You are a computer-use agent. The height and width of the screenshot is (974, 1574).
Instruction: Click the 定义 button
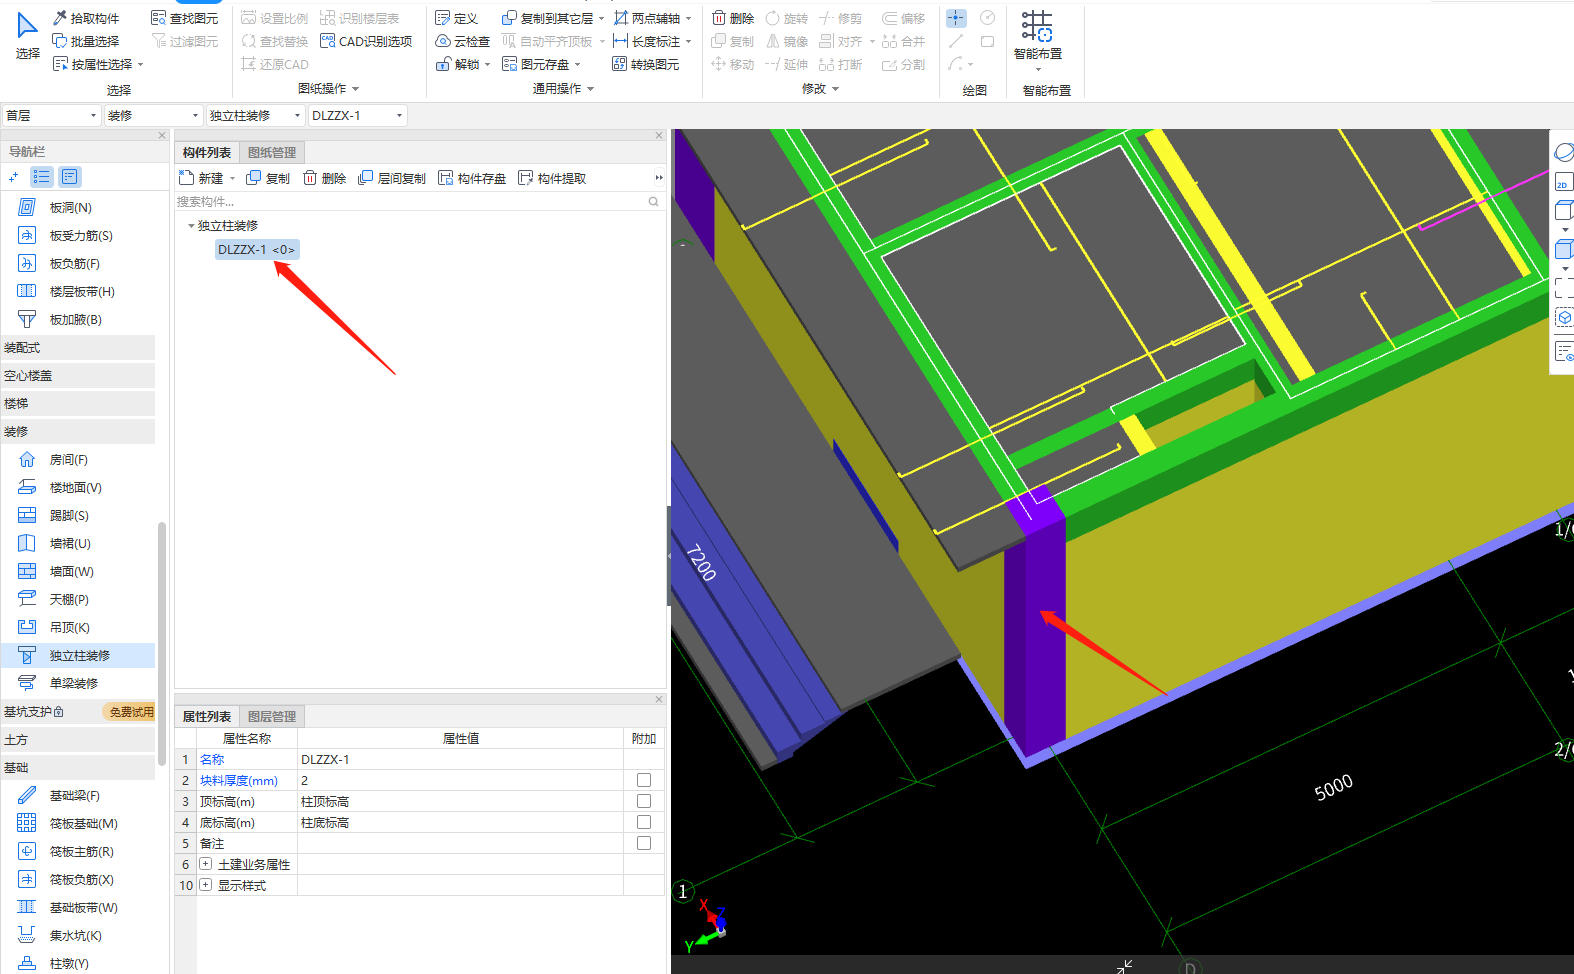(457, 18)
